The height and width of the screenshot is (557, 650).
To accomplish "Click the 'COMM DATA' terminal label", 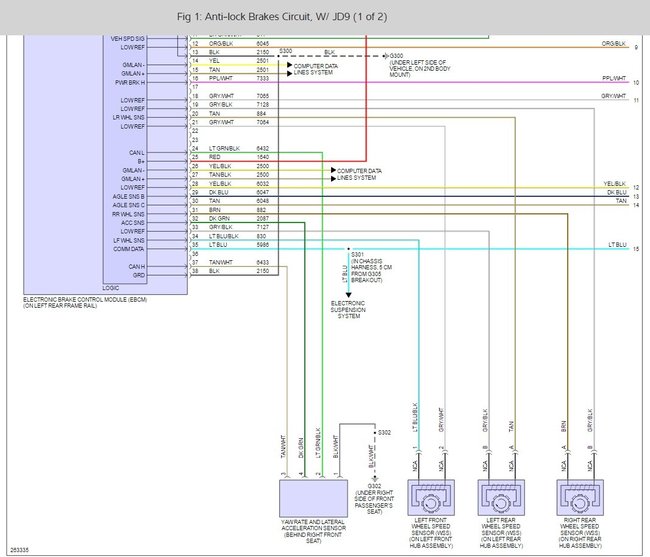I will click(x=129, y=249).
